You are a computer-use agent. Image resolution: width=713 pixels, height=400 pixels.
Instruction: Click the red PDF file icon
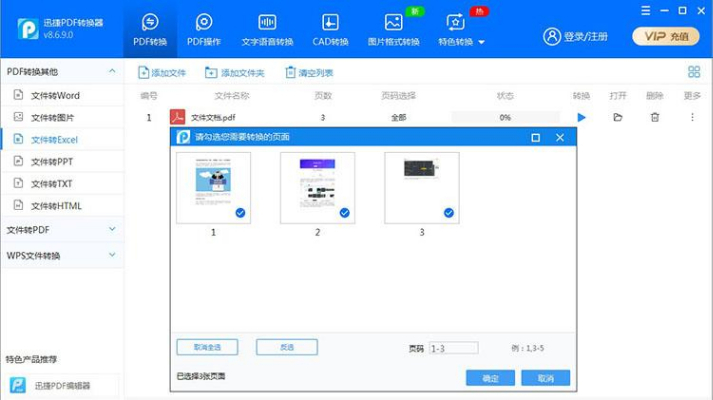tap(177, 117)
